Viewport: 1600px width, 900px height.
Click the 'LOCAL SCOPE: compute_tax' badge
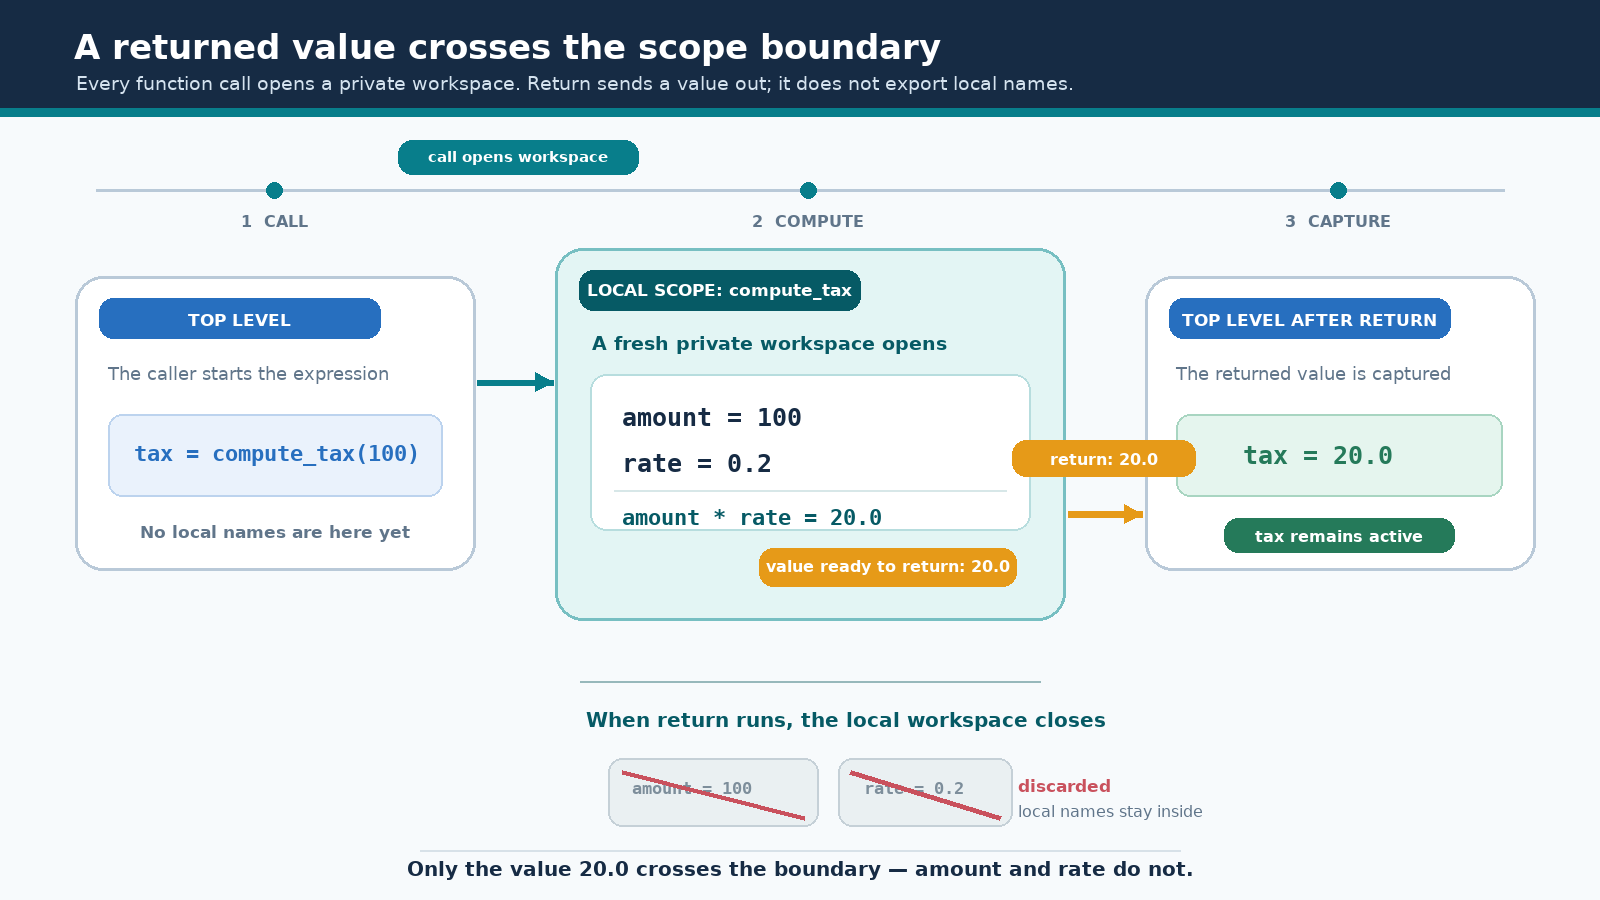720,290
